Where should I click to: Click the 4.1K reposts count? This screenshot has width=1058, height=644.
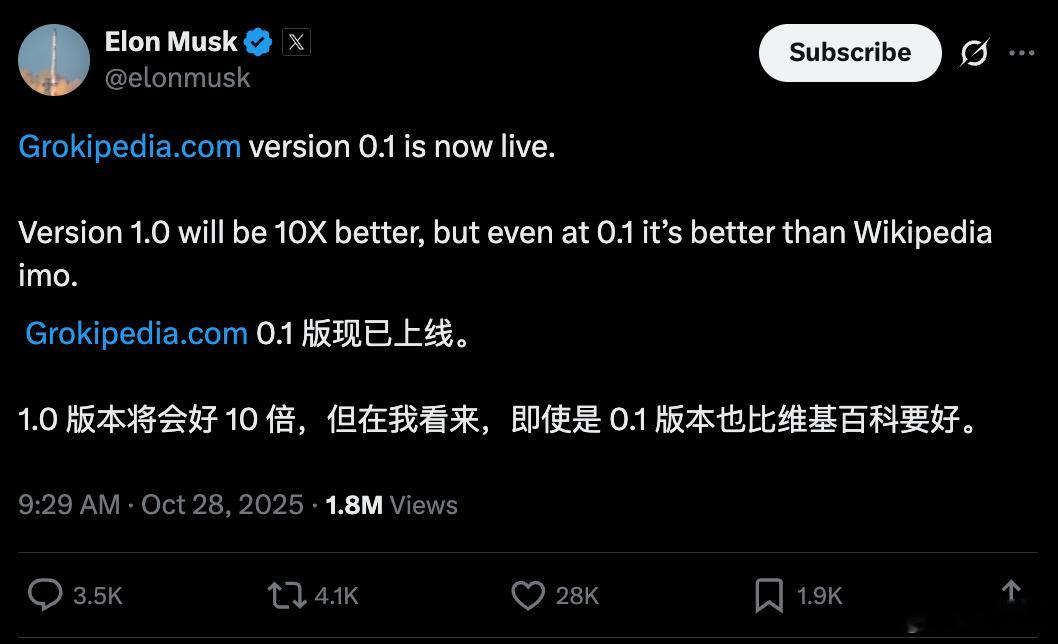coord(336,596)
